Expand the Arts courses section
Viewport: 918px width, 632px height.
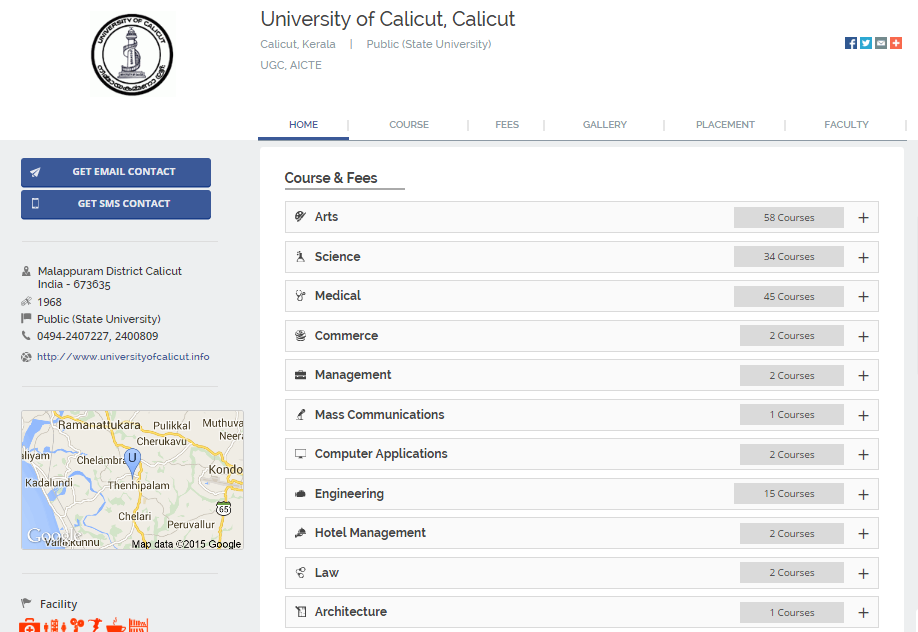coord(863,218)
